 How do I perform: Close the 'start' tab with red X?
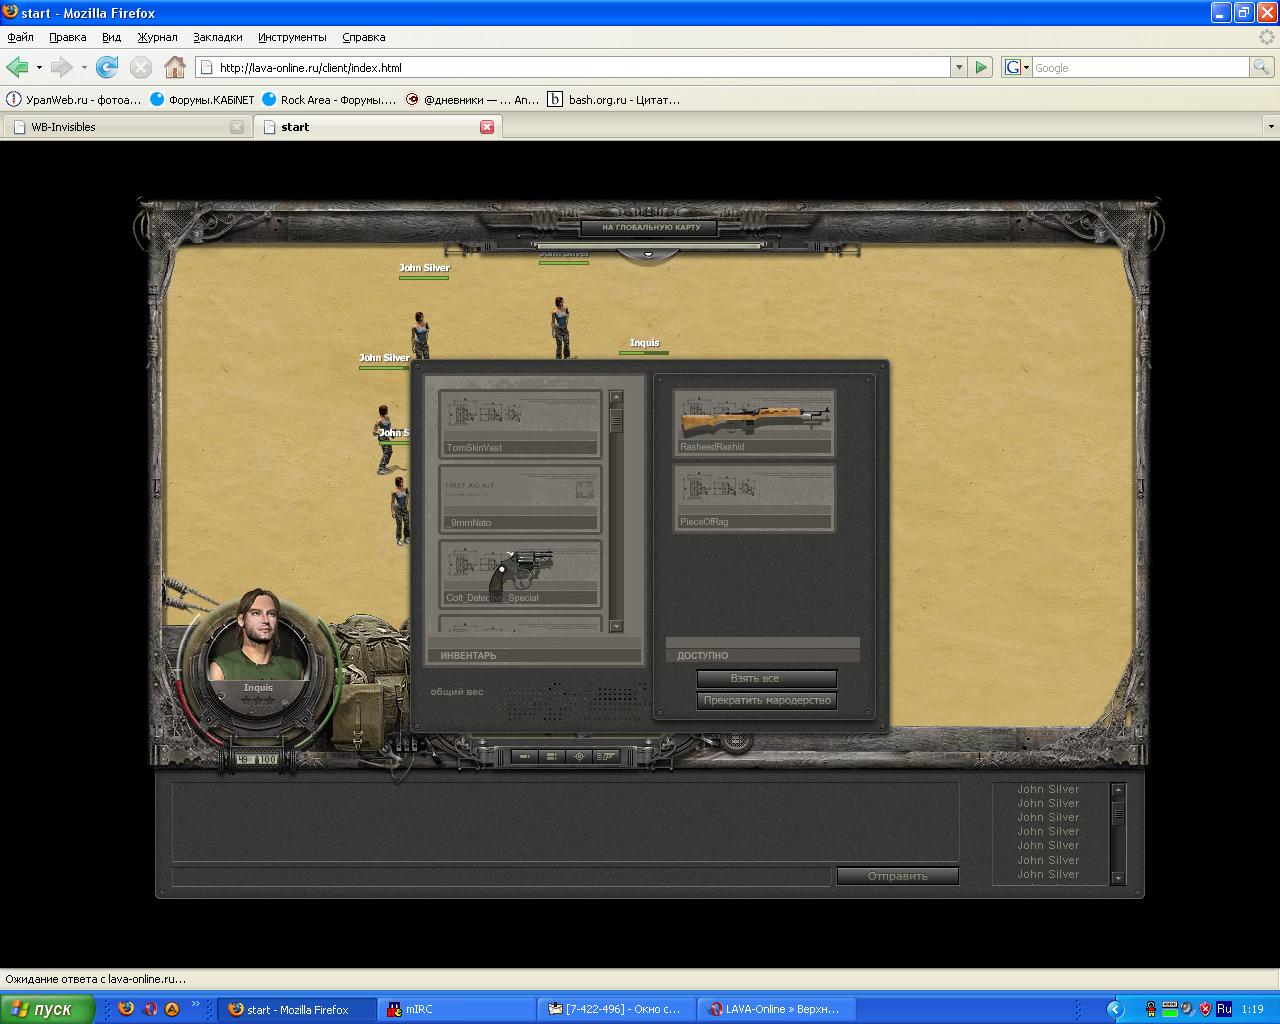[x=487, y=127]
